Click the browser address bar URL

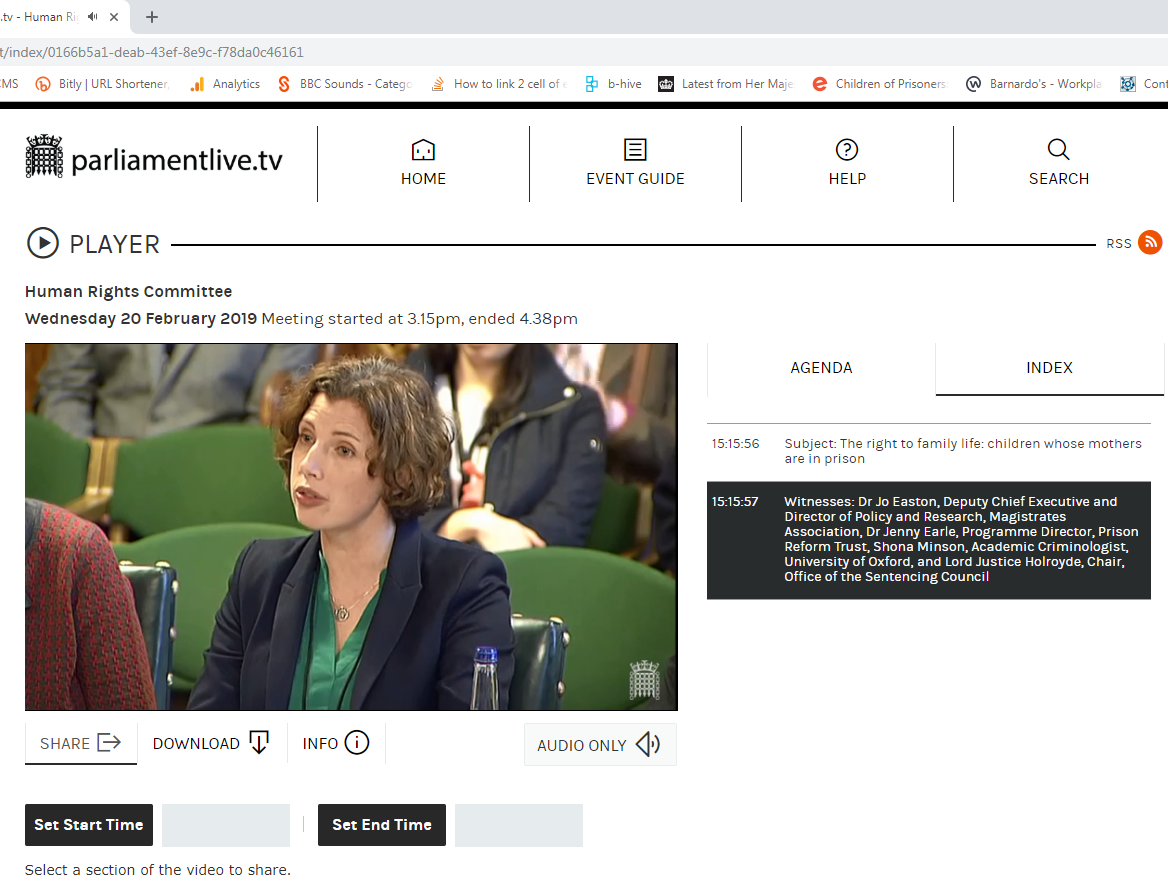click(152, 52)
